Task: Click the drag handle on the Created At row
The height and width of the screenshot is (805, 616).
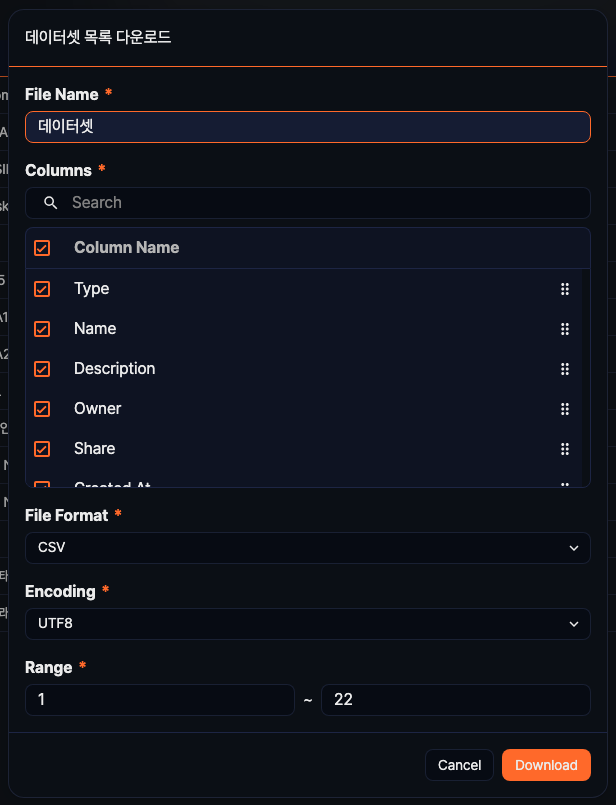Action: [x=565, y=483]
